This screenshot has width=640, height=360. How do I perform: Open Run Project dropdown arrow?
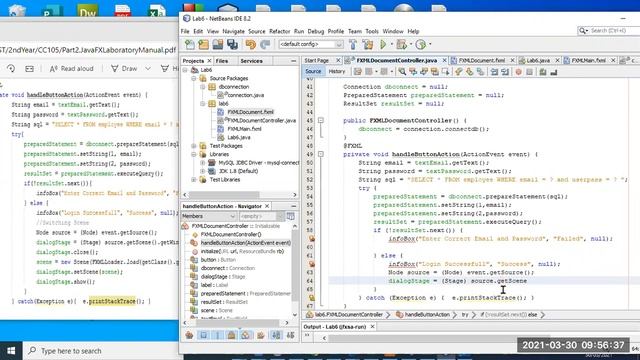point(391,44)
